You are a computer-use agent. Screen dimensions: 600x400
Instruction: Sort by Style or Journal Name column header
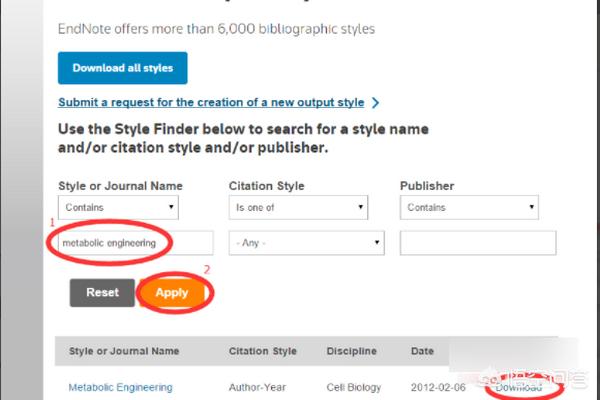pos(124,351)
